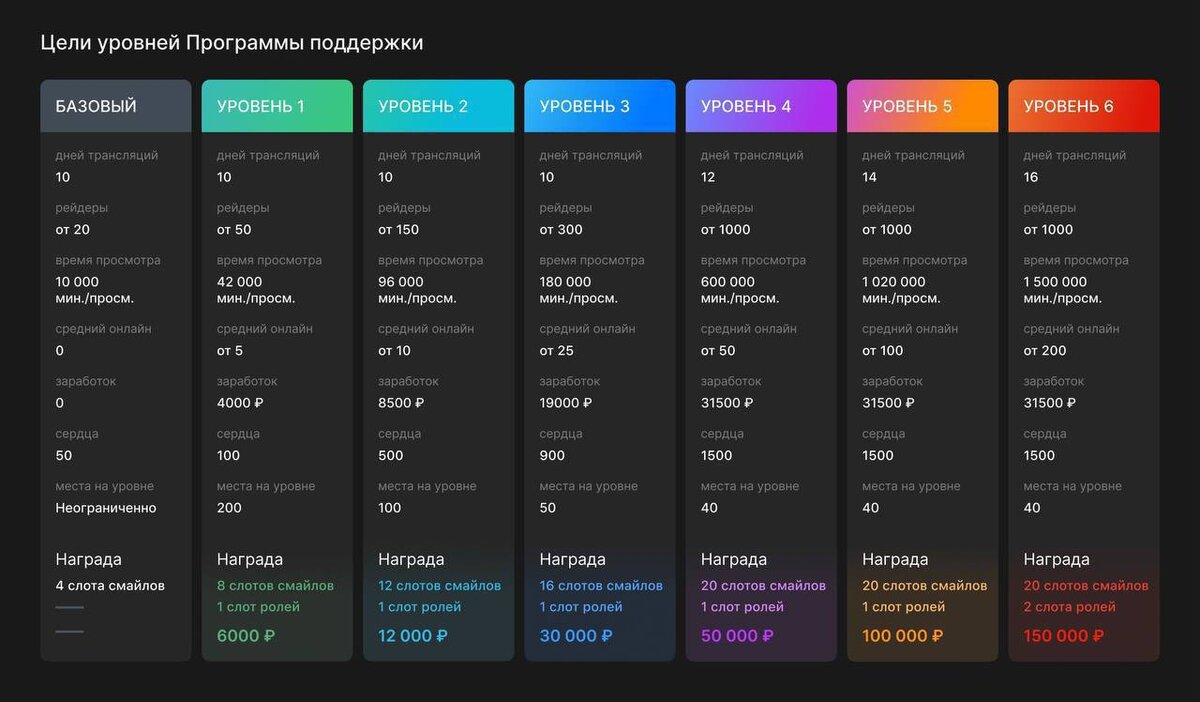The height and width of the screenshot is (702, 1200).
Task: Click hearts value '50' in Базовый
Action: point(64,455)
